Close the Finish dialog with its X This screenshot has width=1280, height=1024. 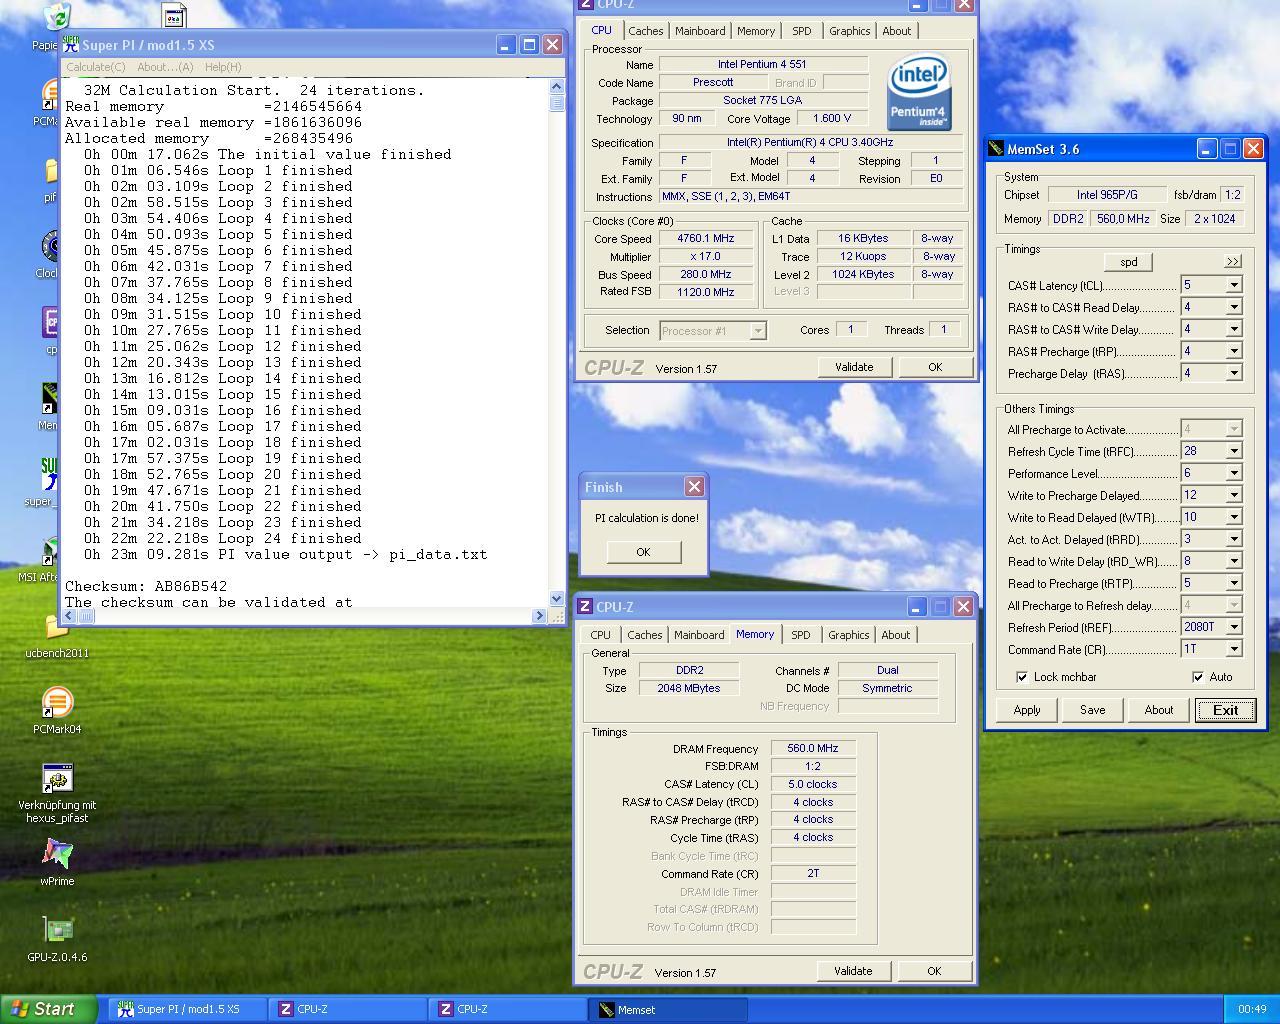694,487
